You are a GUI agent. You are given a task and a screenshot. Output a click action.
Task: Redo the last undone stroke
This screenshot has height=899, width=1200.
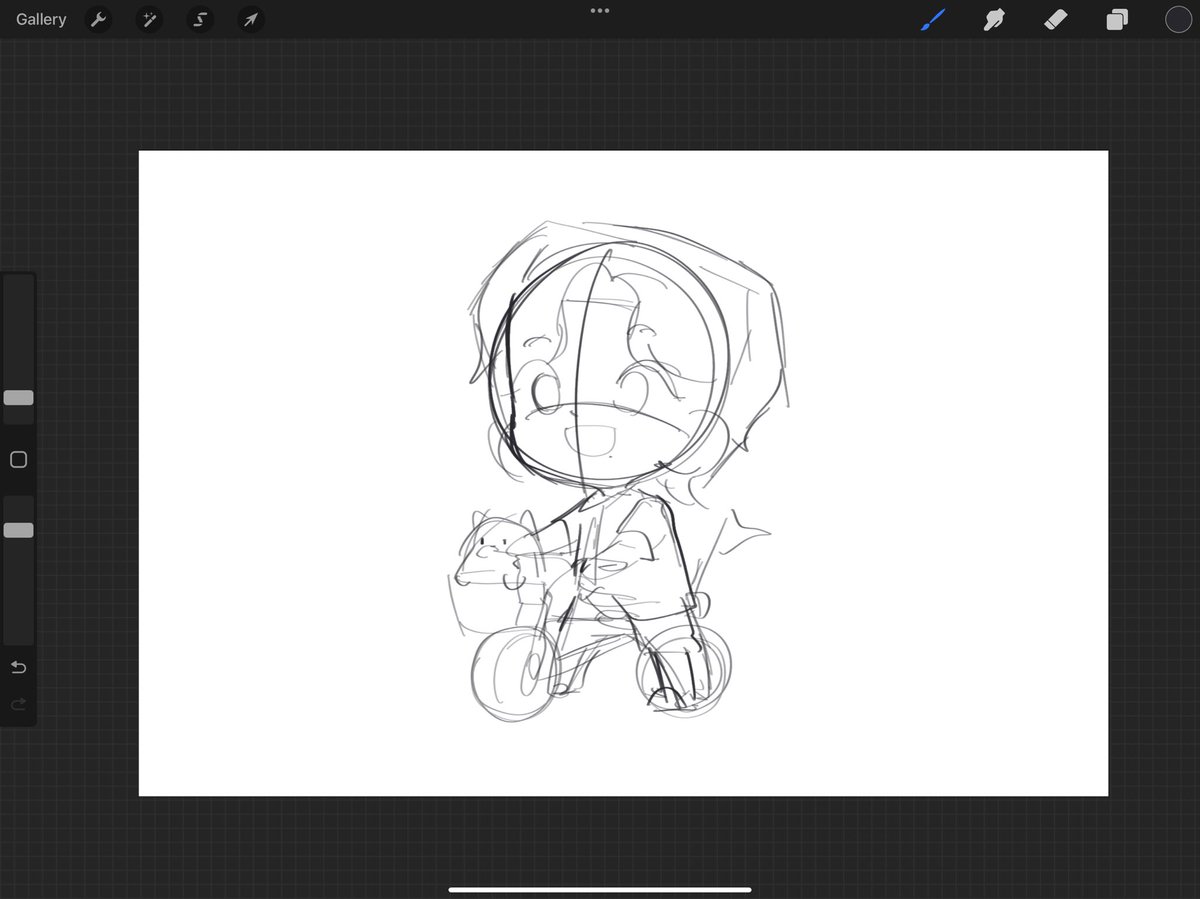tap(18, 705)
